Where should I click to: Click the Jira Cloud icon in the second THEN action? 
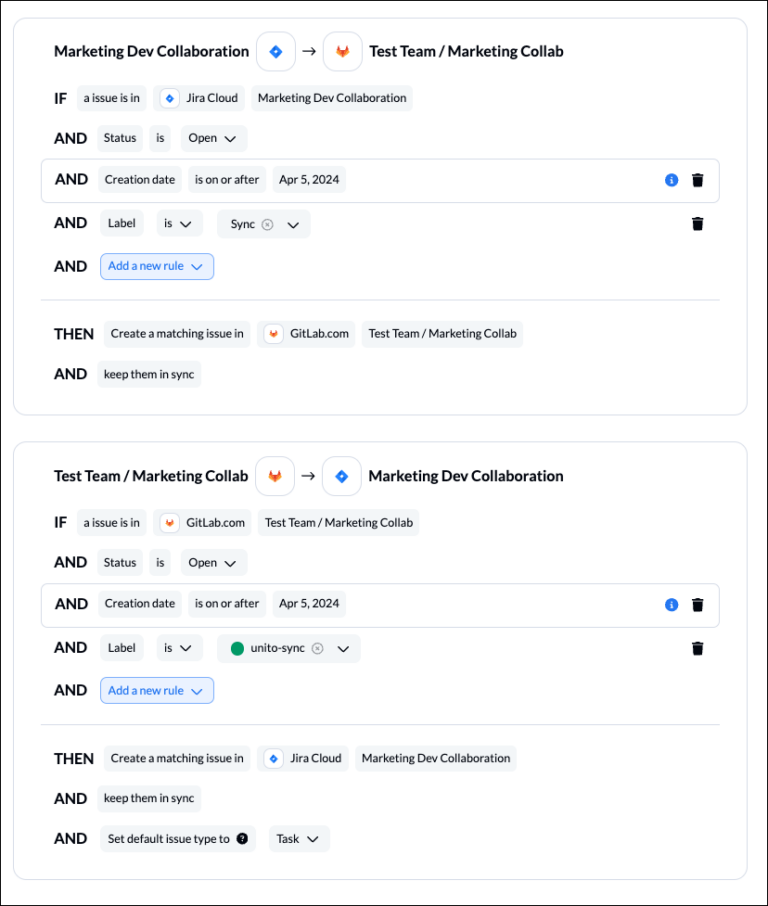click(x=273, y=758)
